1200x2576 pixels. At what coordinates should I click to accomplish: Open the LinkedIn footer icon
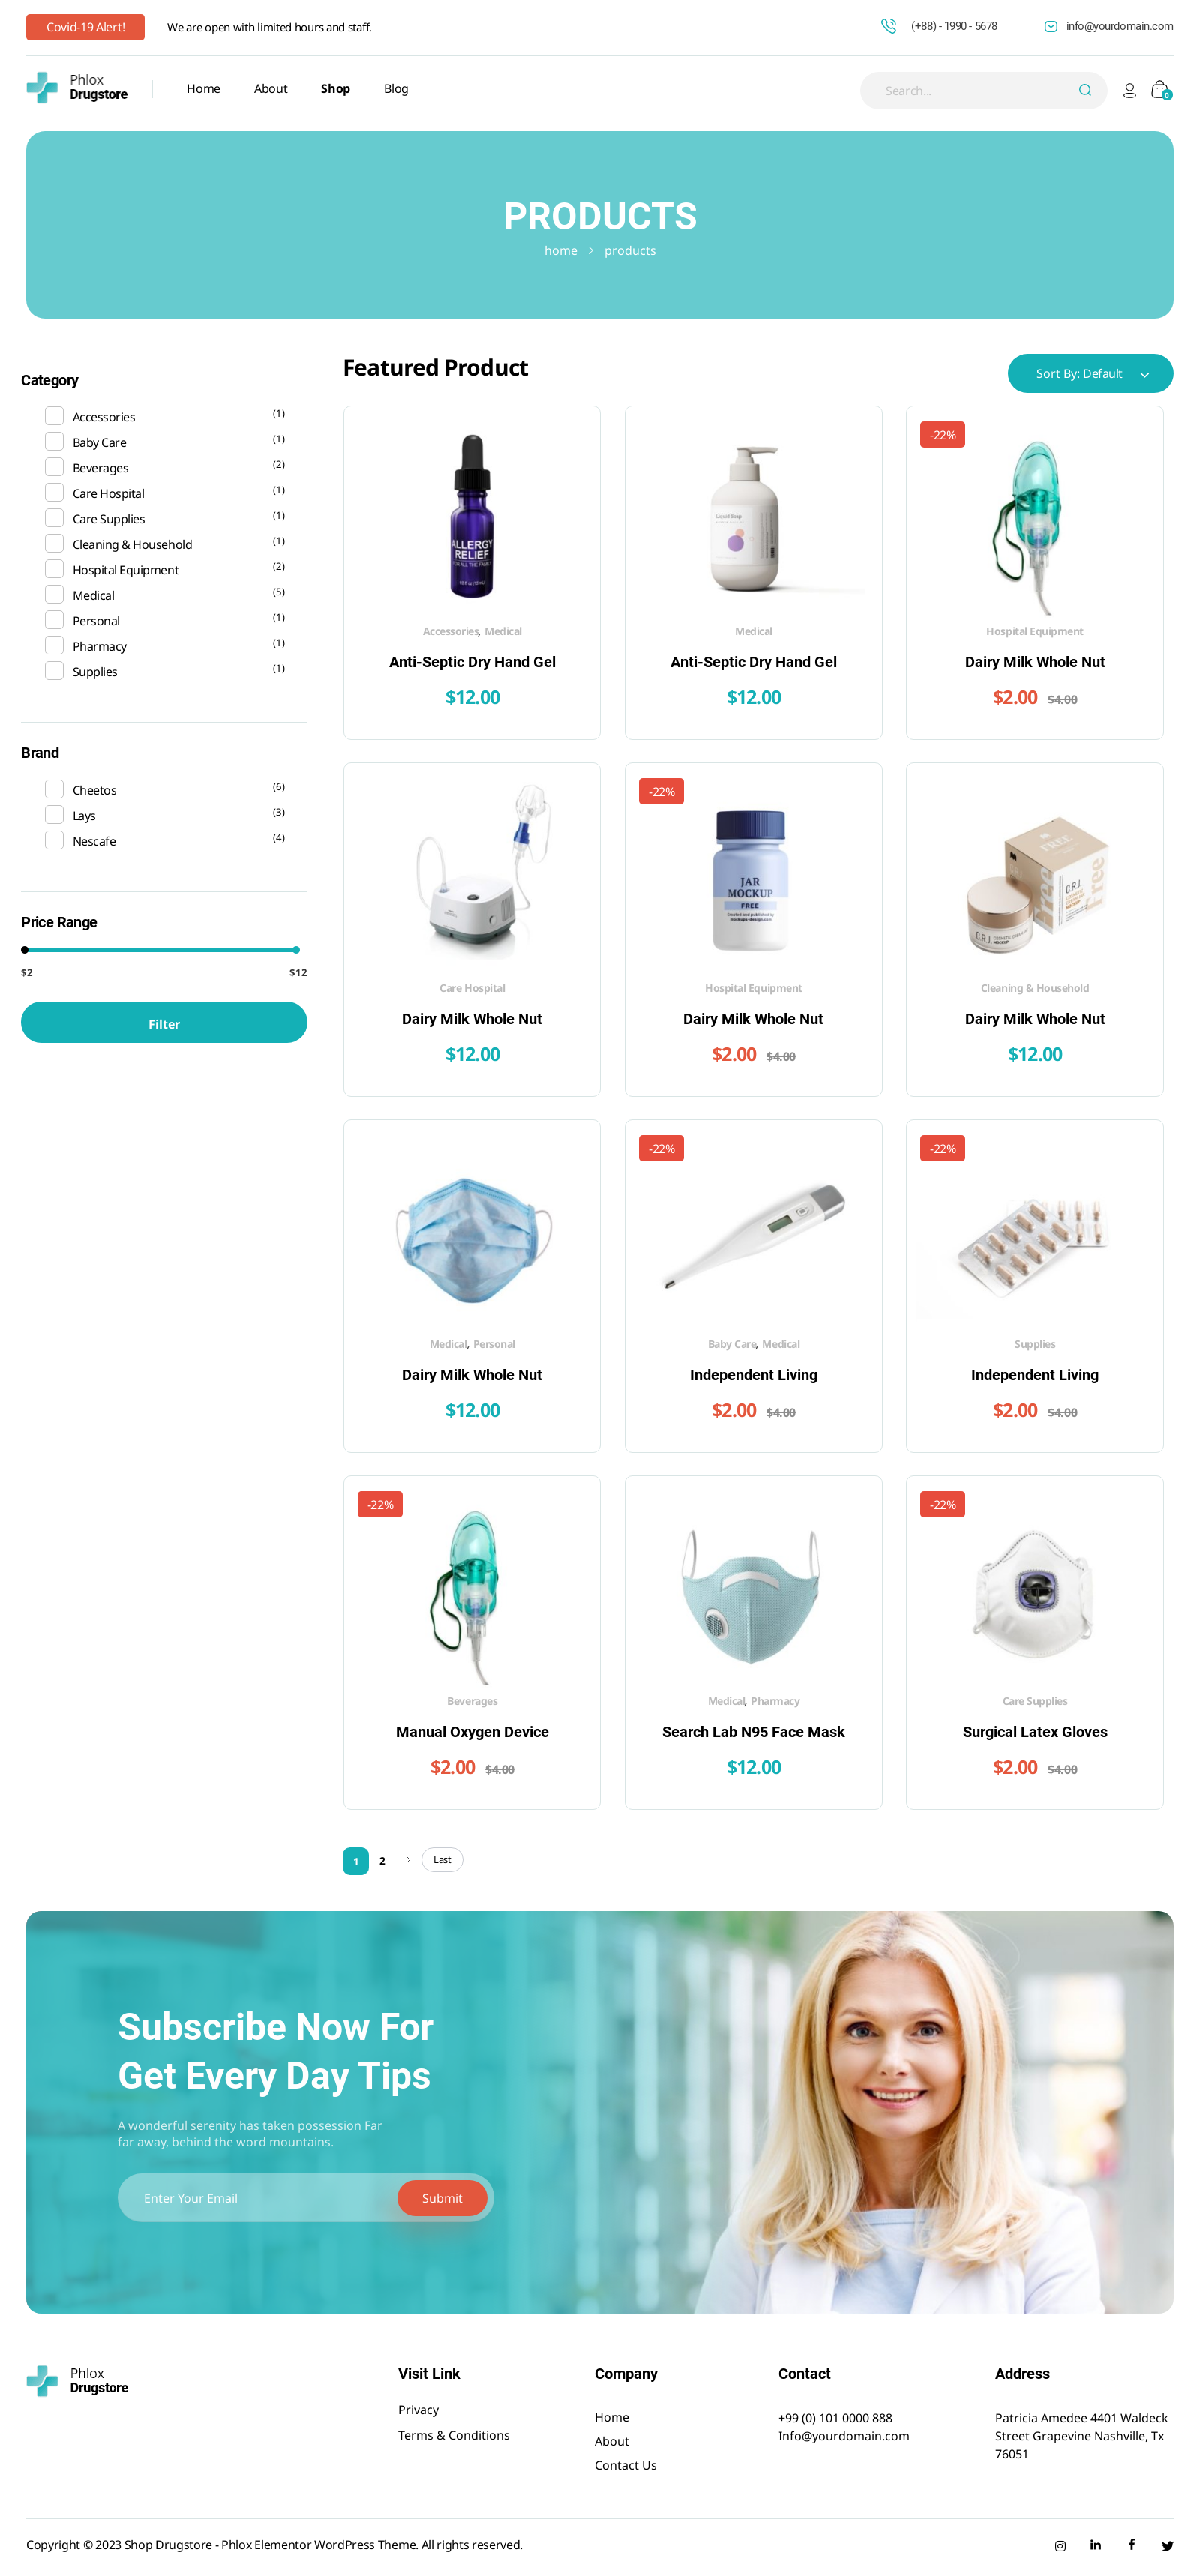(1095, 2545)
